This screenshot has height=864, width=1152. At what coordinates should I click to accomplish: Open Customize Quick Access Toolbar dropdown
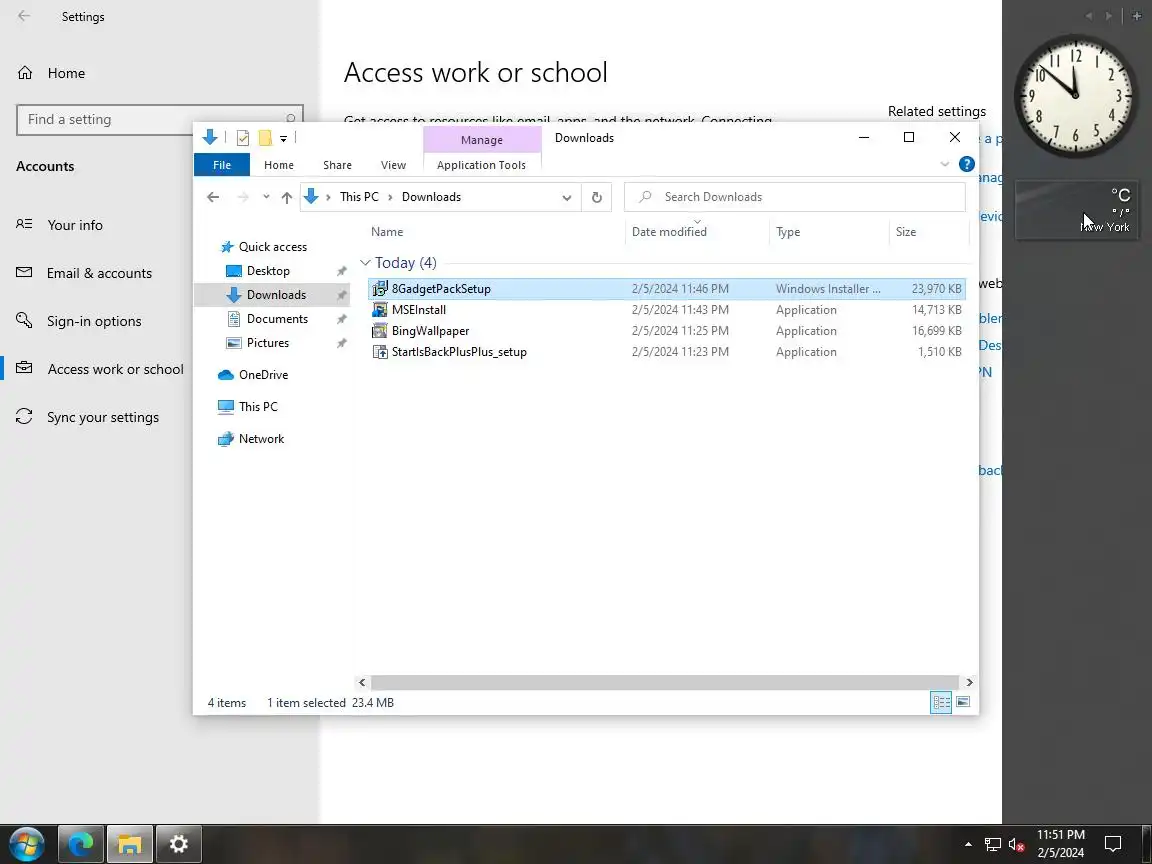(284, 138)
